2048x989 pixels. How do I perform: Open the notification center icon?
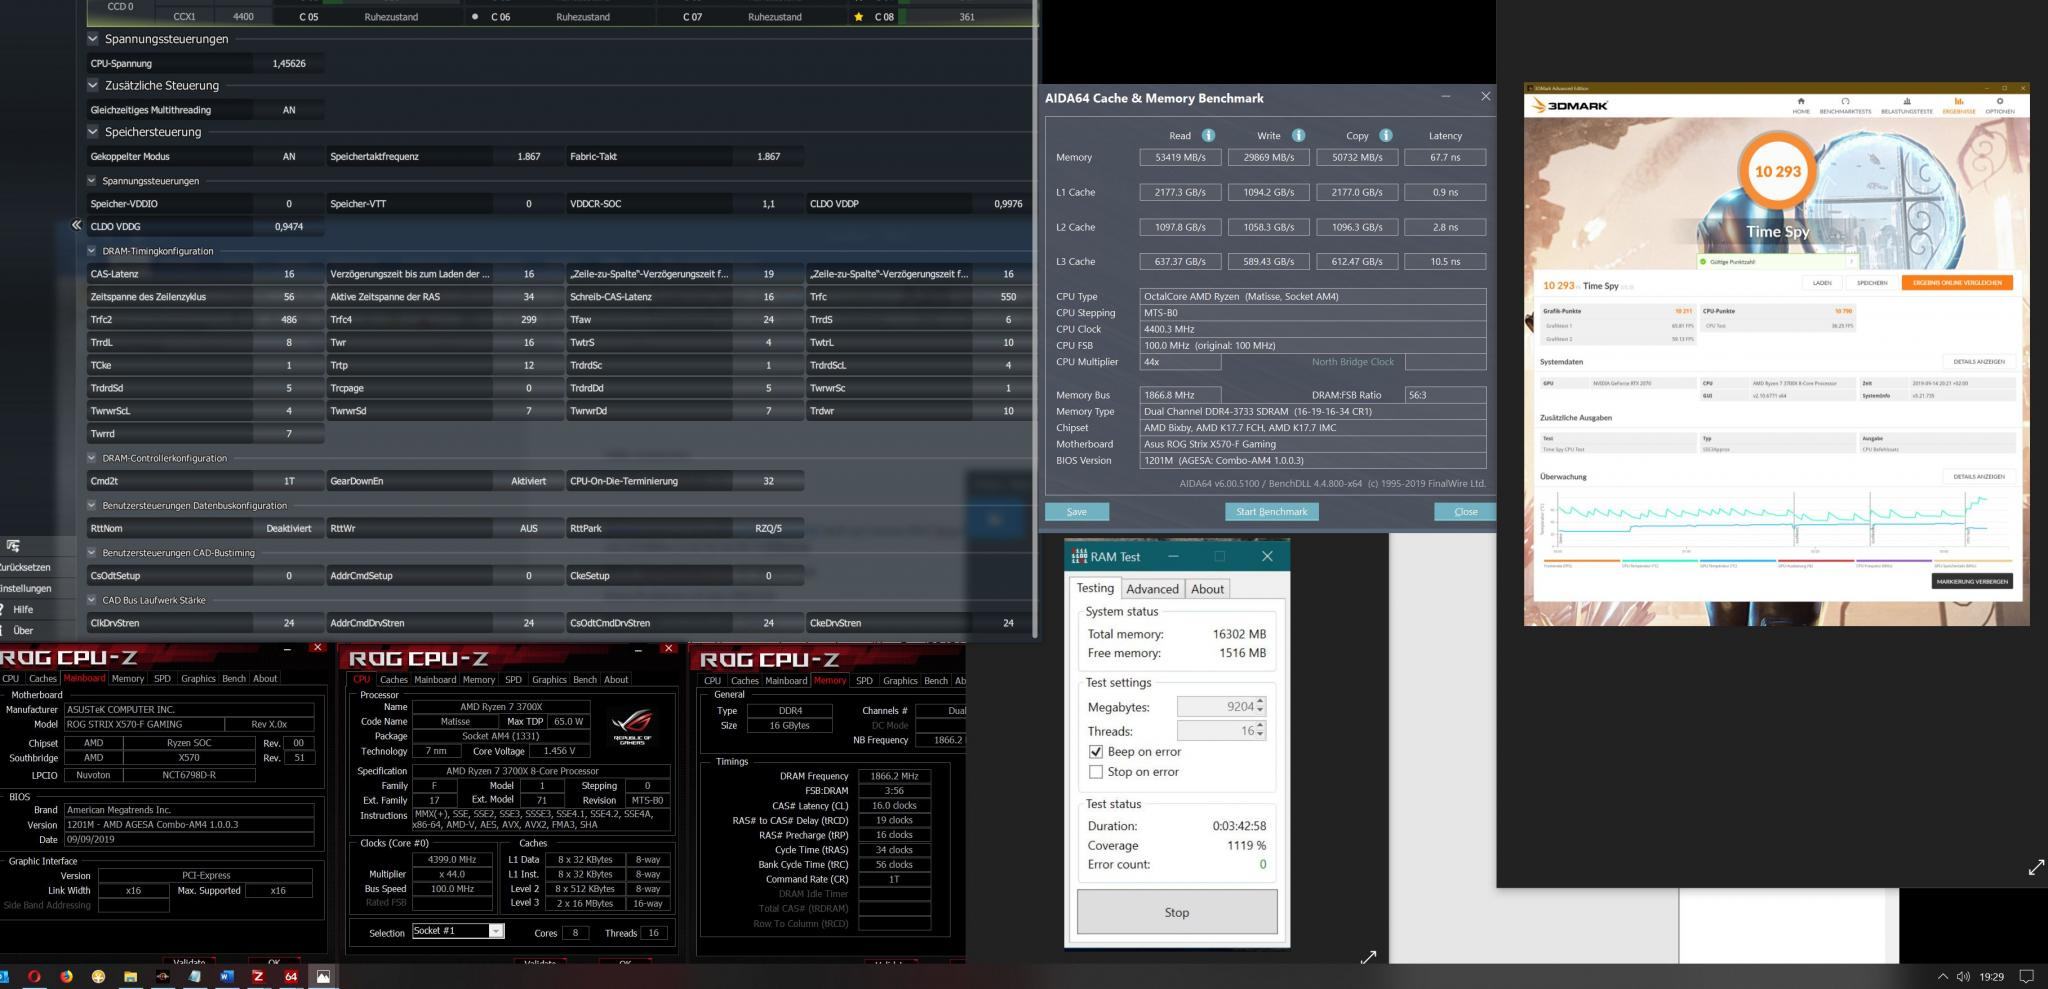2027,976
